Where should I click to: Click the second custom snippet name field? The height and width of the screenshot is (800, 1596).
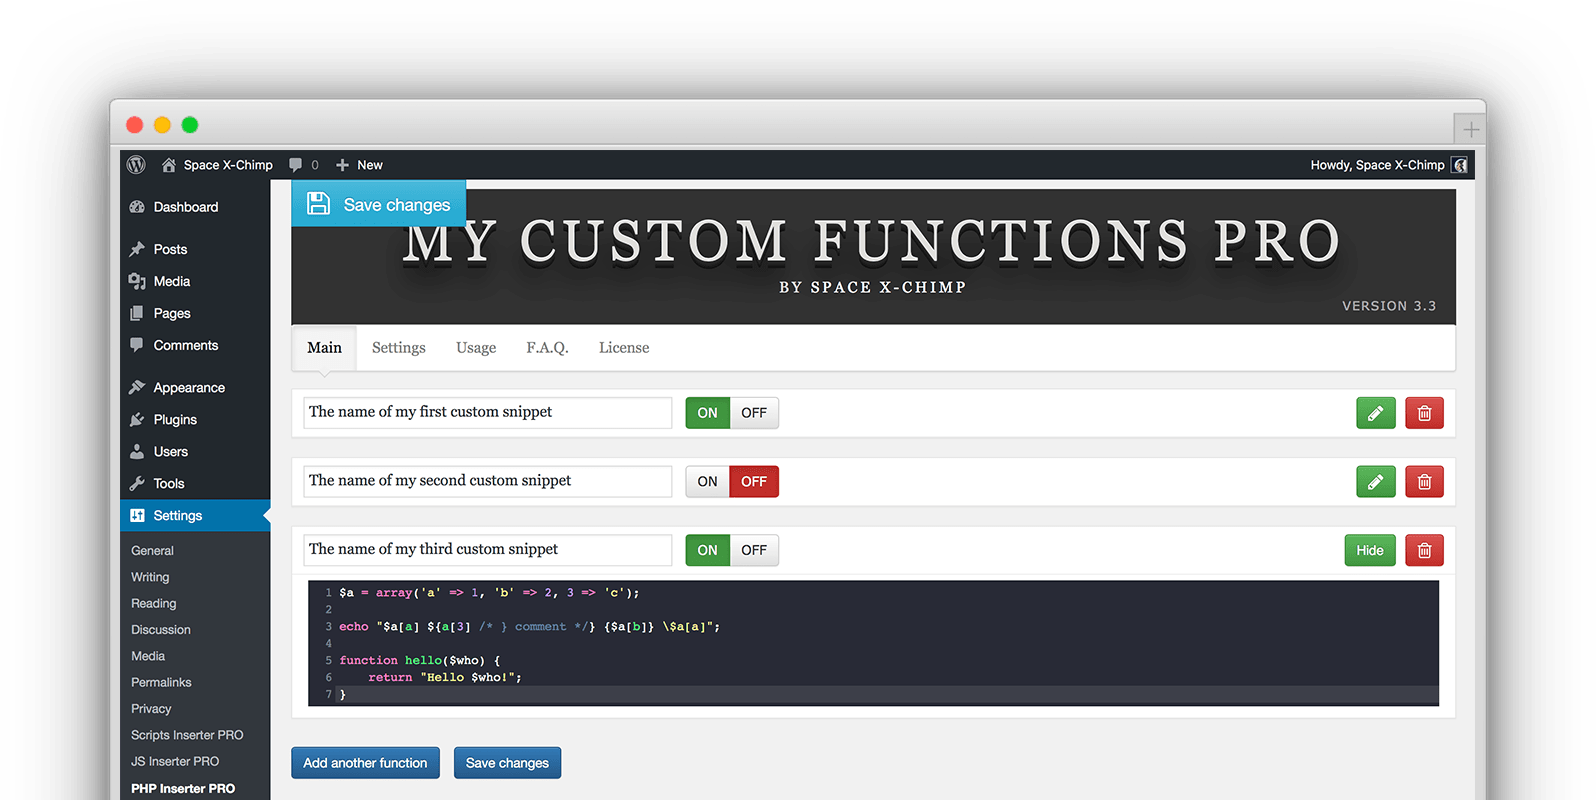(488, 482)
